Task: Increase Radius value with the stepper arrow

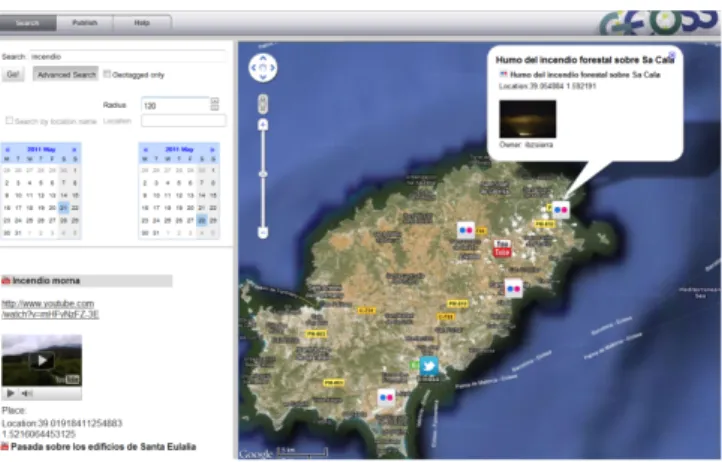Action: 215,101
